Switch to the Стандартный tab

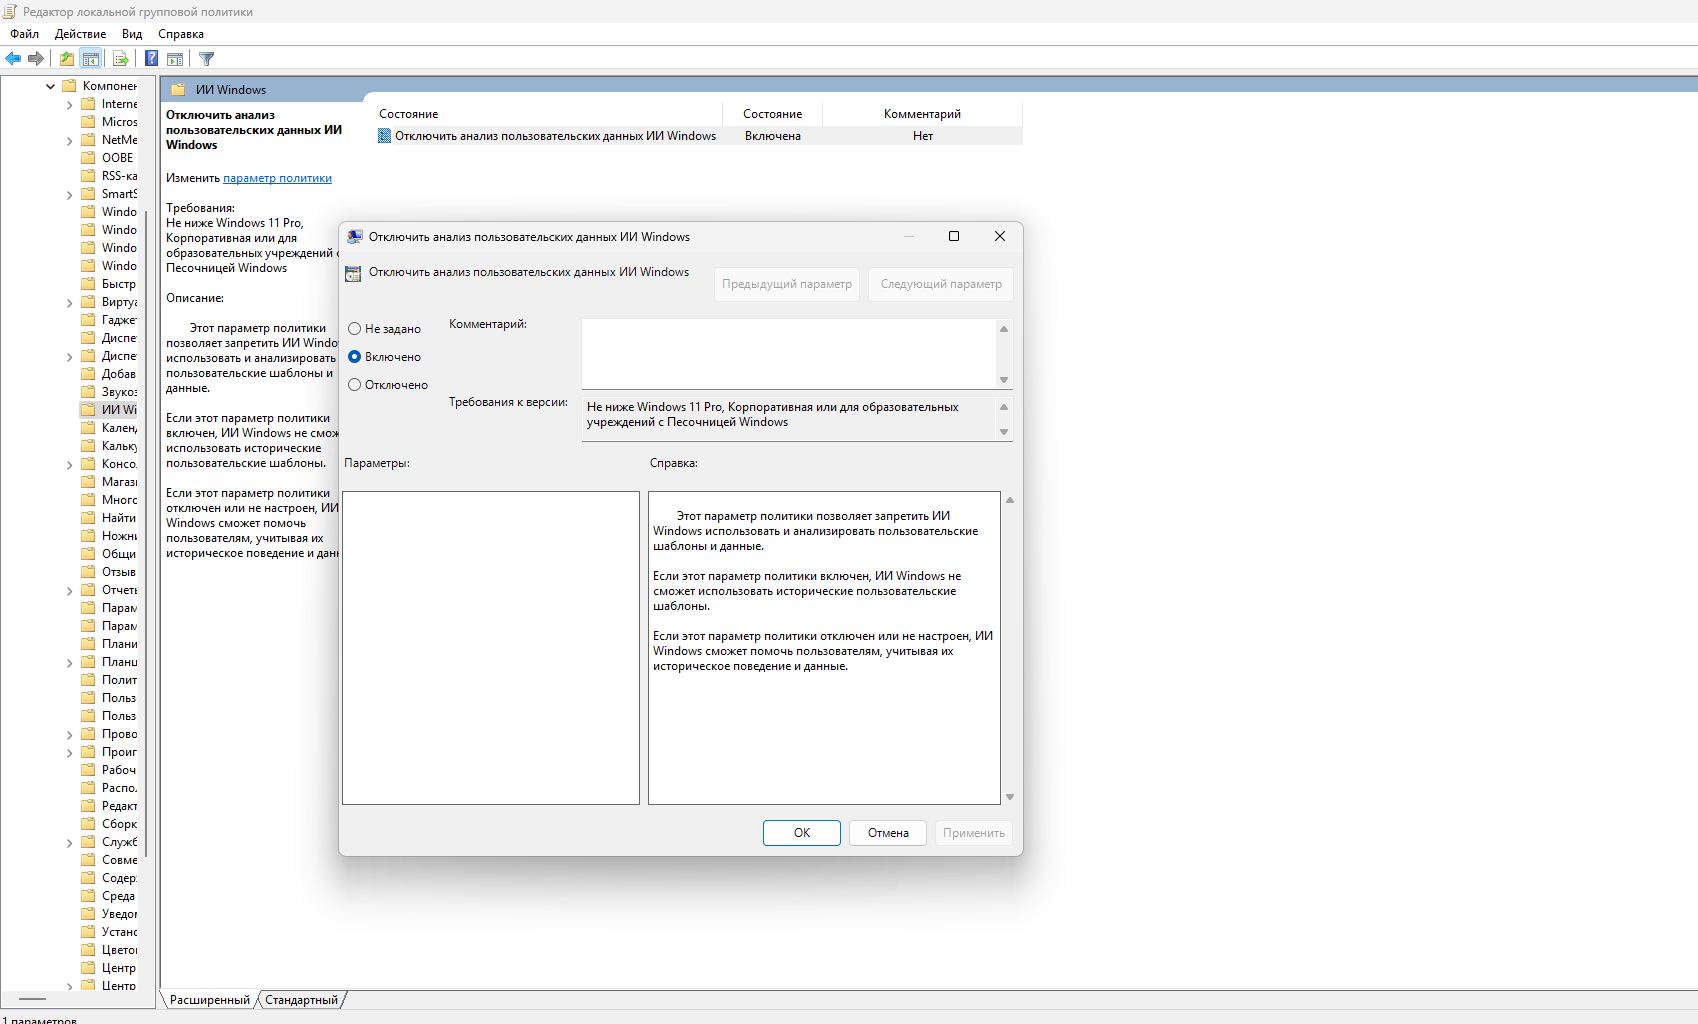click(301, 1000)
